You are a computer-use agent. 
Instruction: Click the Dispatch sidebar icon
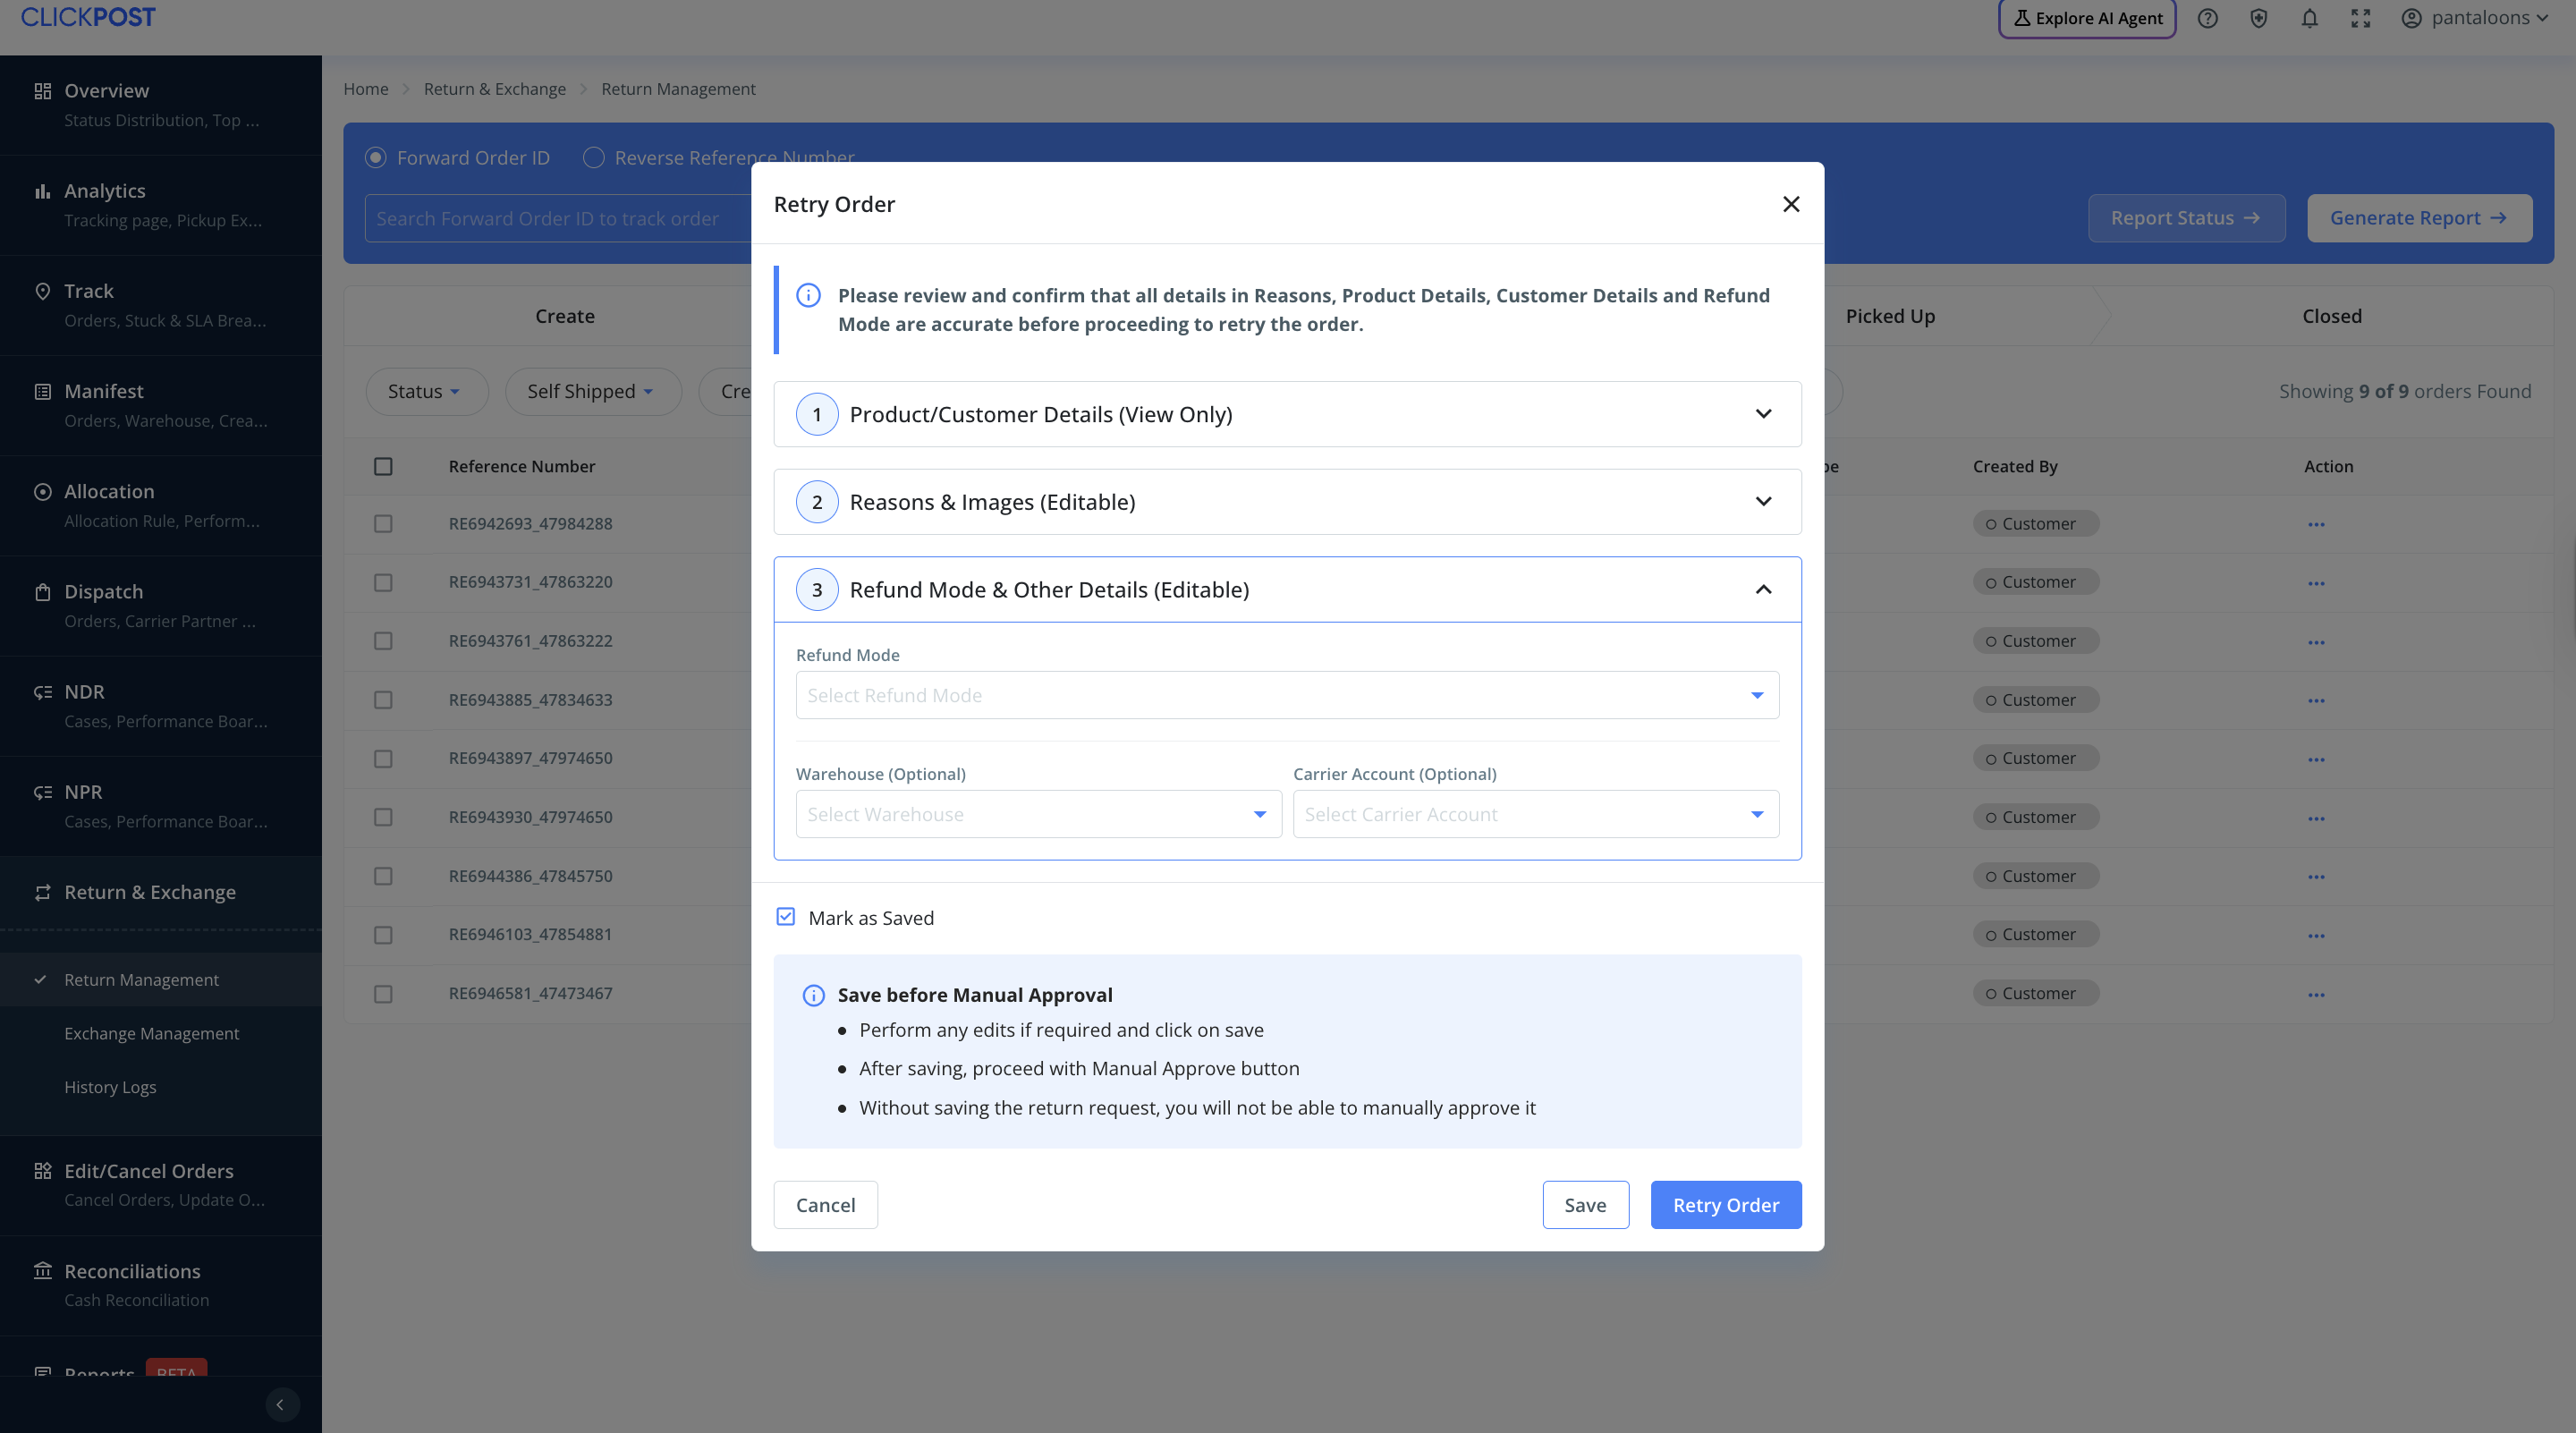click(x=42, y=592)
